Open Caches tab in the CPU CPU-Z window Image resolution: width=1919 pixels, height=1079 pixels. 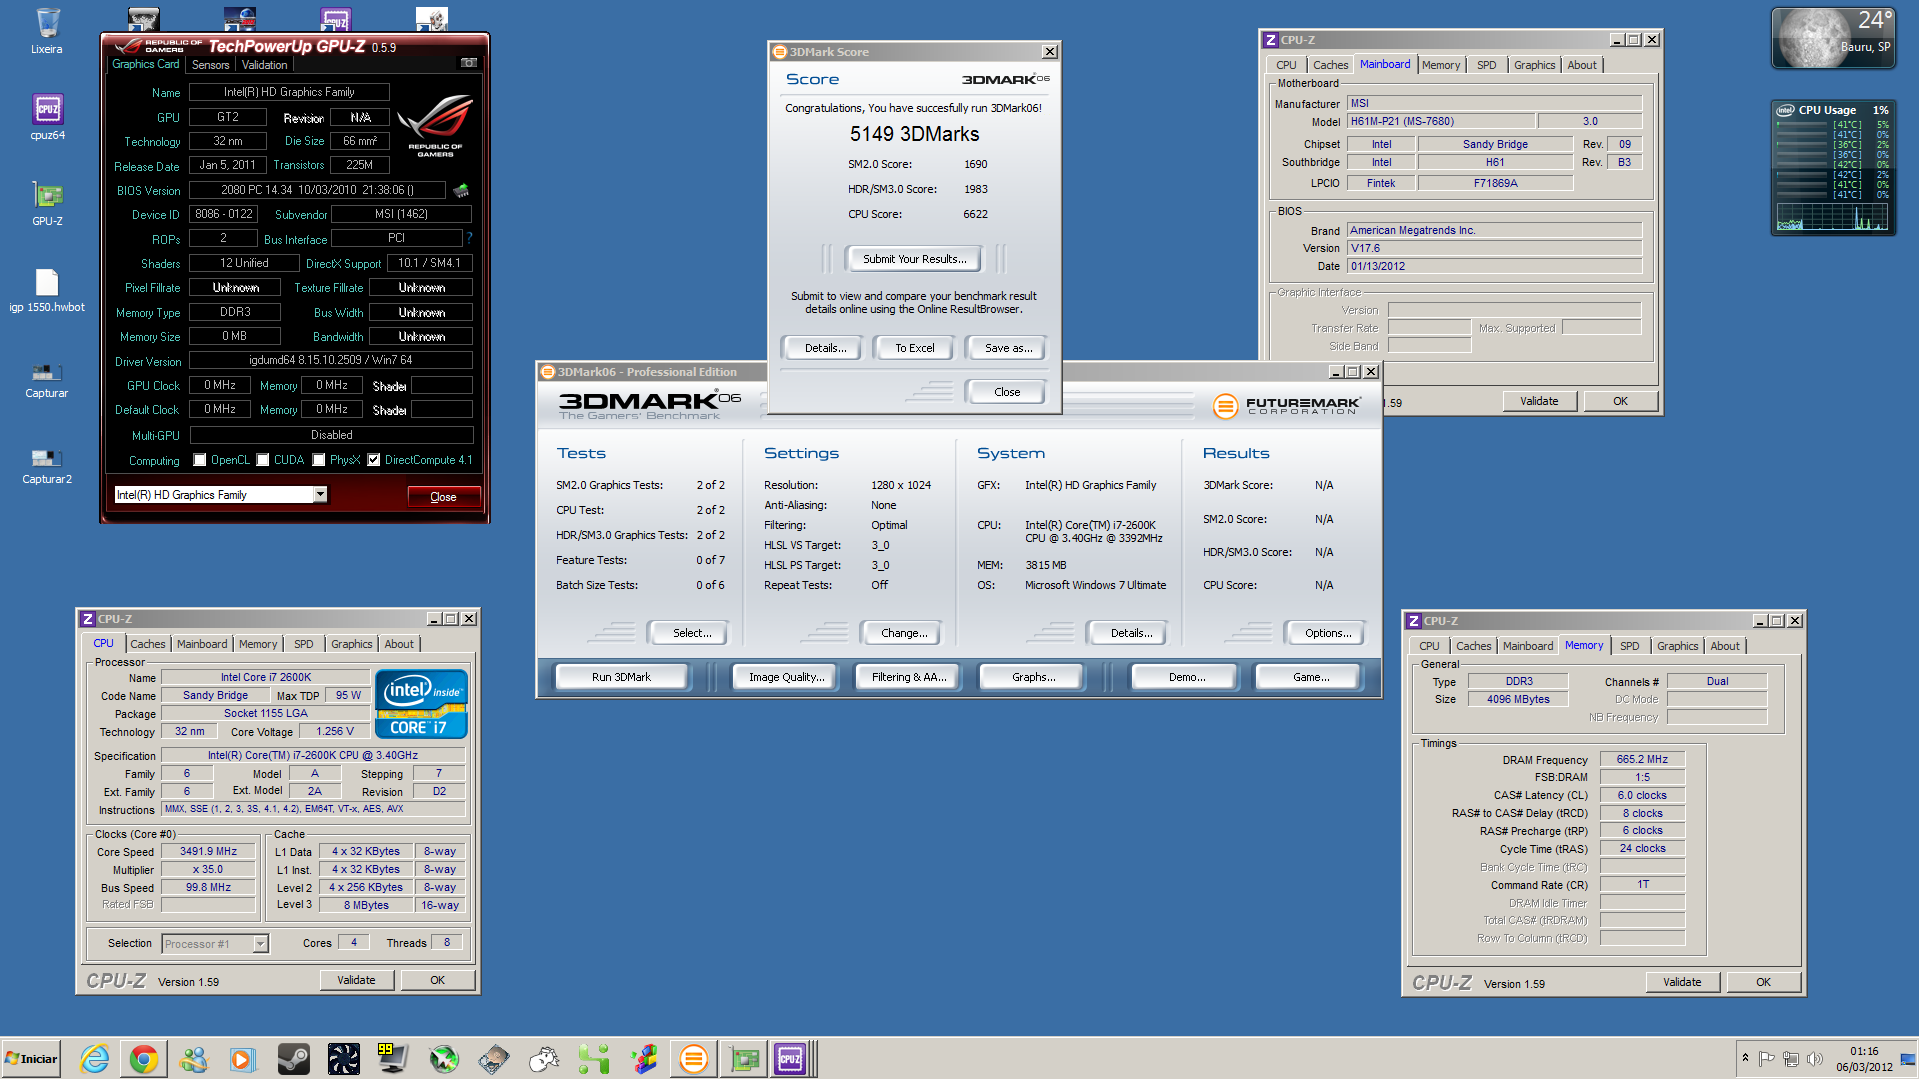point(148,644)
